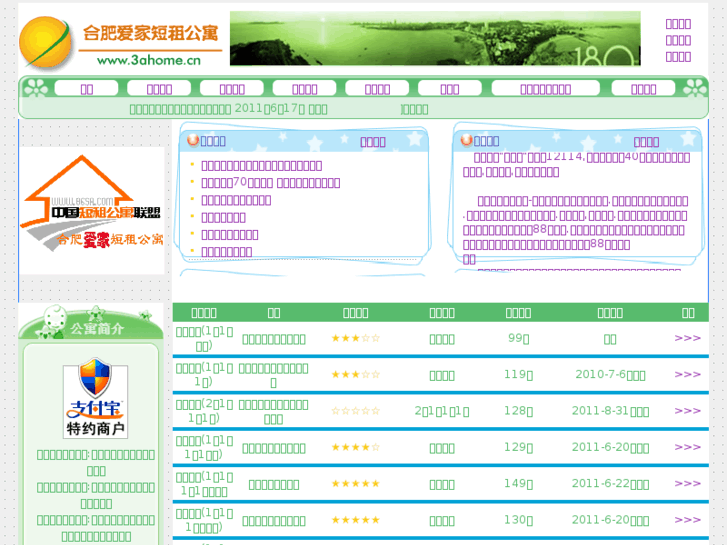Image resolution: width=727 pixels, height=545 pixels.
Task: Open the widest navigation menu button
Action: tap(546, 88)
